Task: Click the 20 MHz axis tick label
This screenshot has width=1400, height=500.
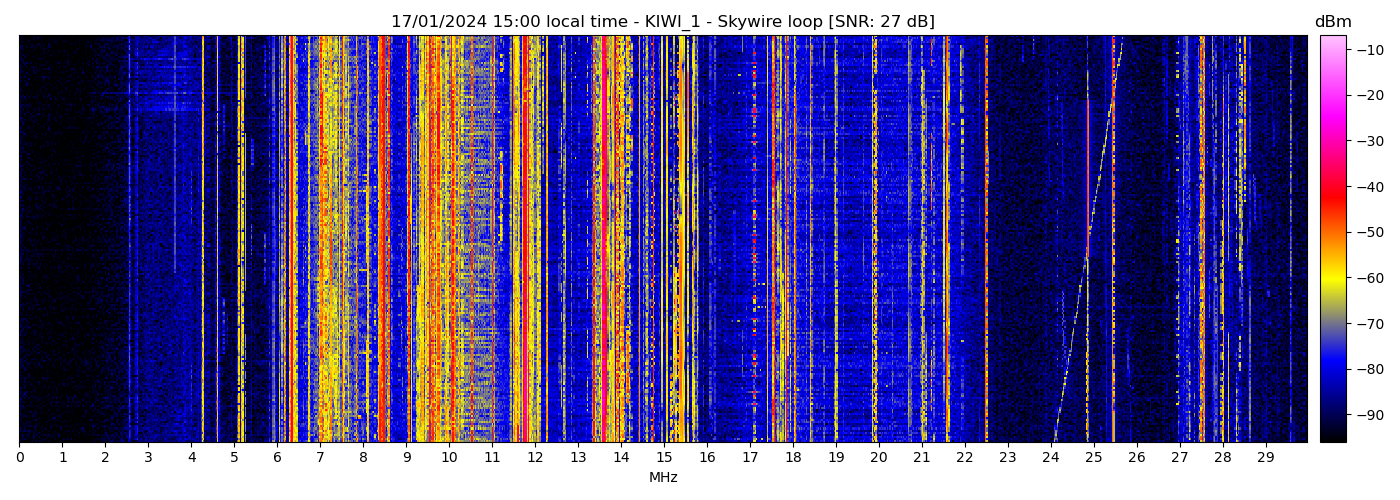Action: pos(879,458)
